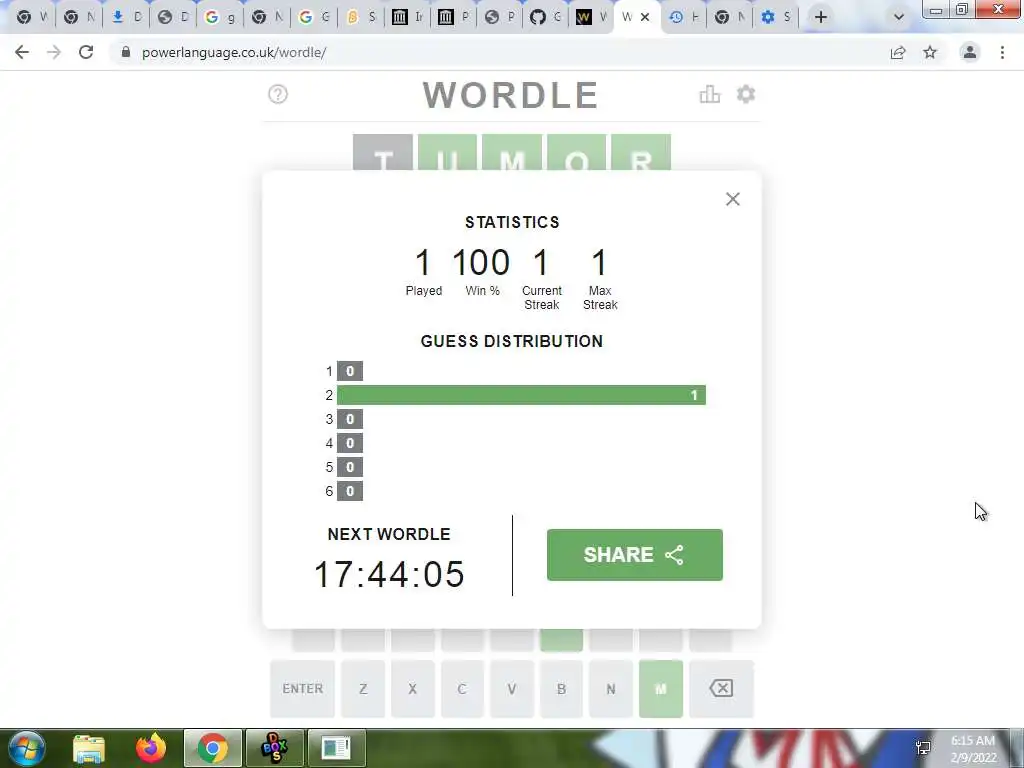Screen dimensions: 1024x768
Task: Switch to the Settings tab with gear icon
Action: tap(776, 17)
